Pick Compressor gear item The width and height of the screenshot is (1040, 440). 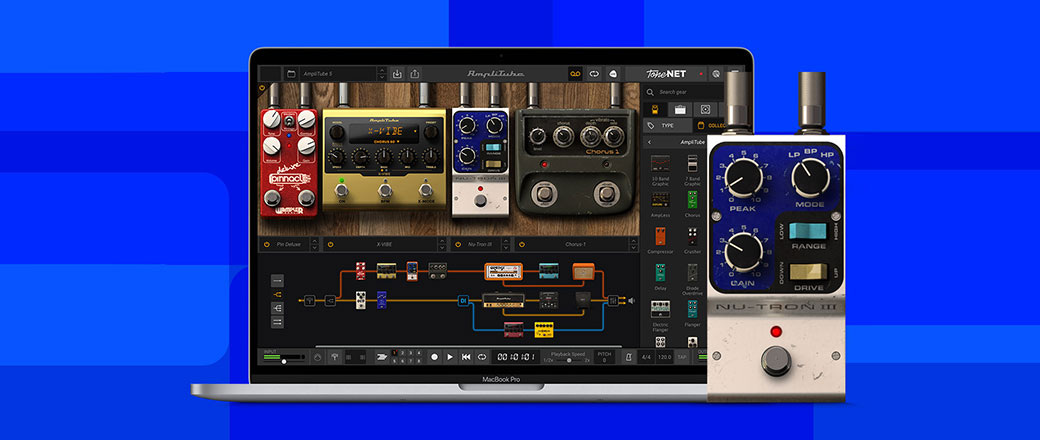pyautogui.click(x=660, y=240)
